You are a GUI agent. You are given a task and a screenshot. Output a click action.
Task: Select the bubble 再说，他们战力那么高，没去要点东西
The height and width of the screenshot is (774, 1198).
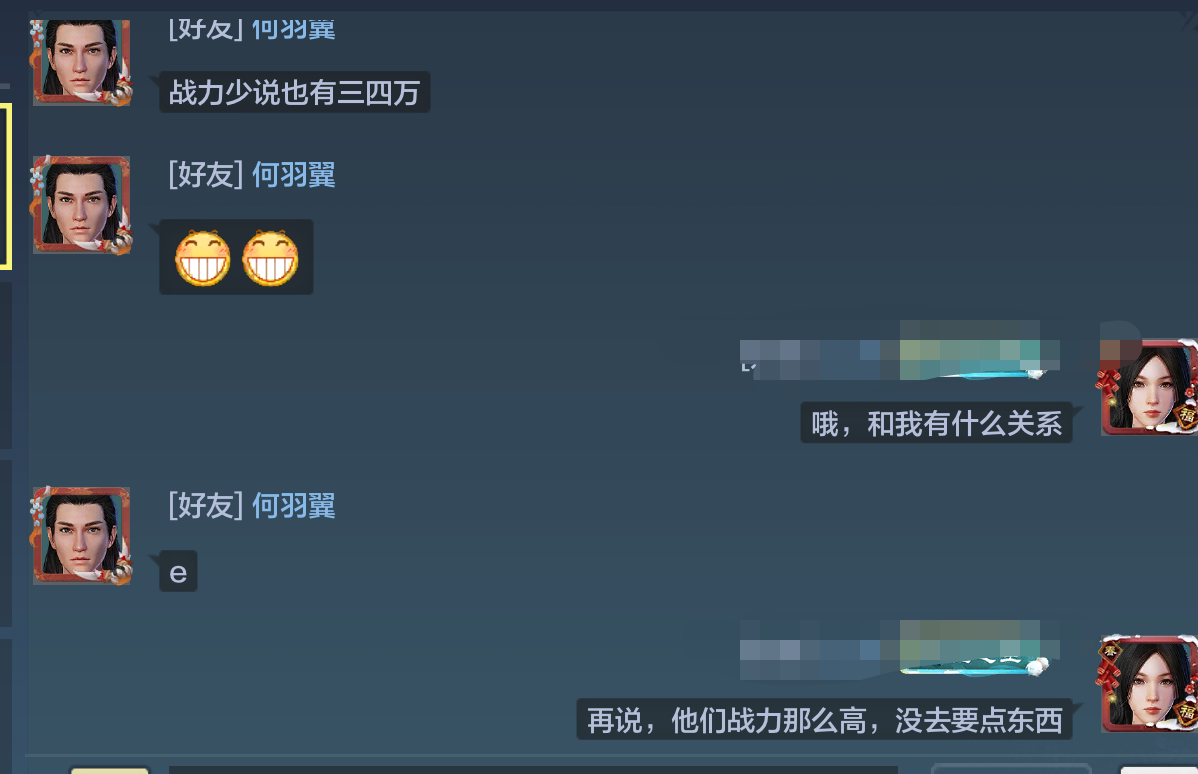tap(824, 719)
